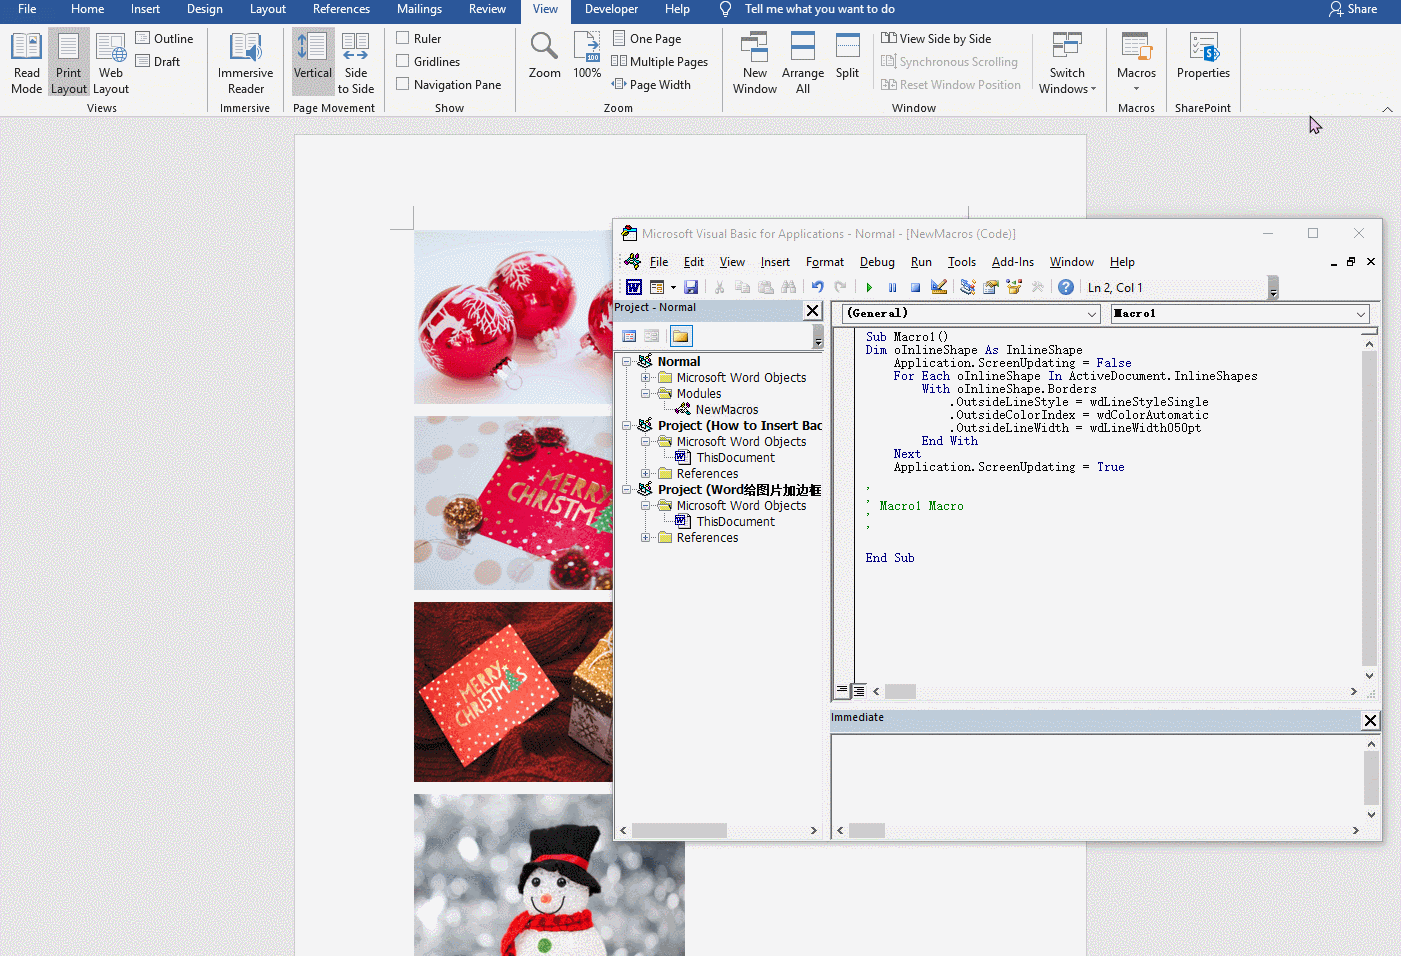Click View Object icon in Project pane
Screen dimensions: 1401x956
tap(652, 336)
